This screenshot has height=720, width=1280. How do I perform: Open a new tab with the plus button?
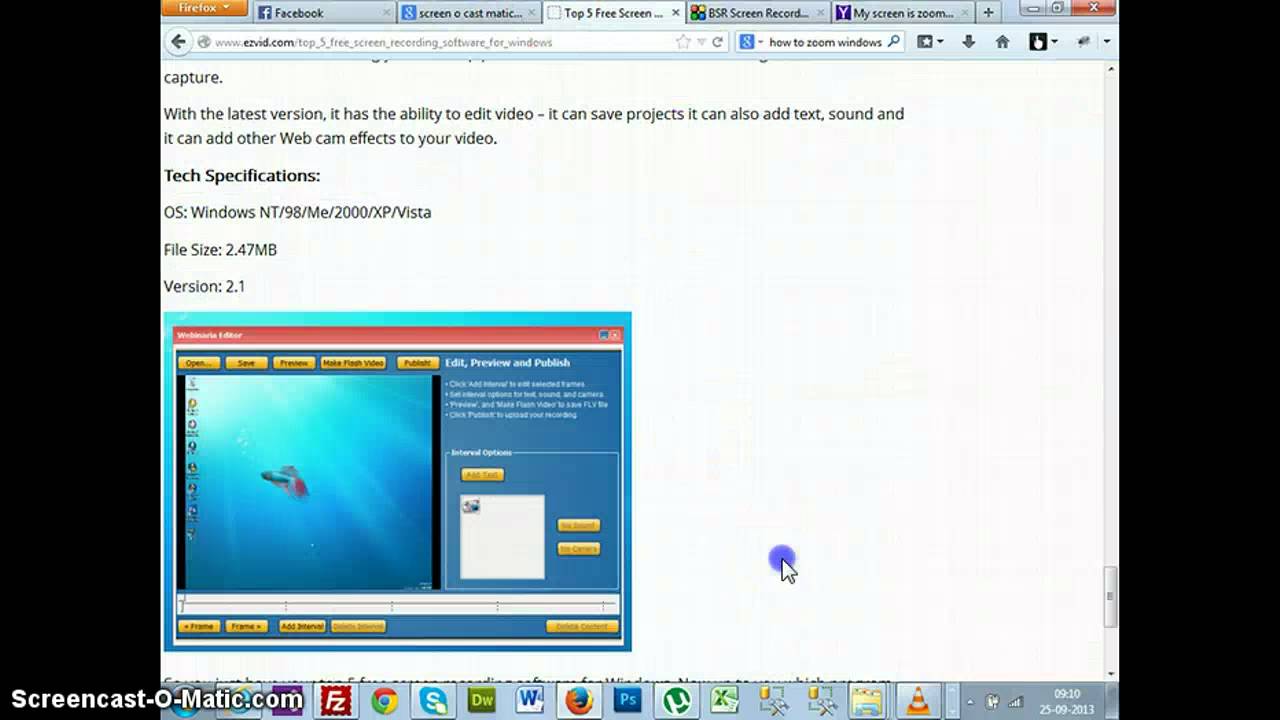[x=988, y=13]
